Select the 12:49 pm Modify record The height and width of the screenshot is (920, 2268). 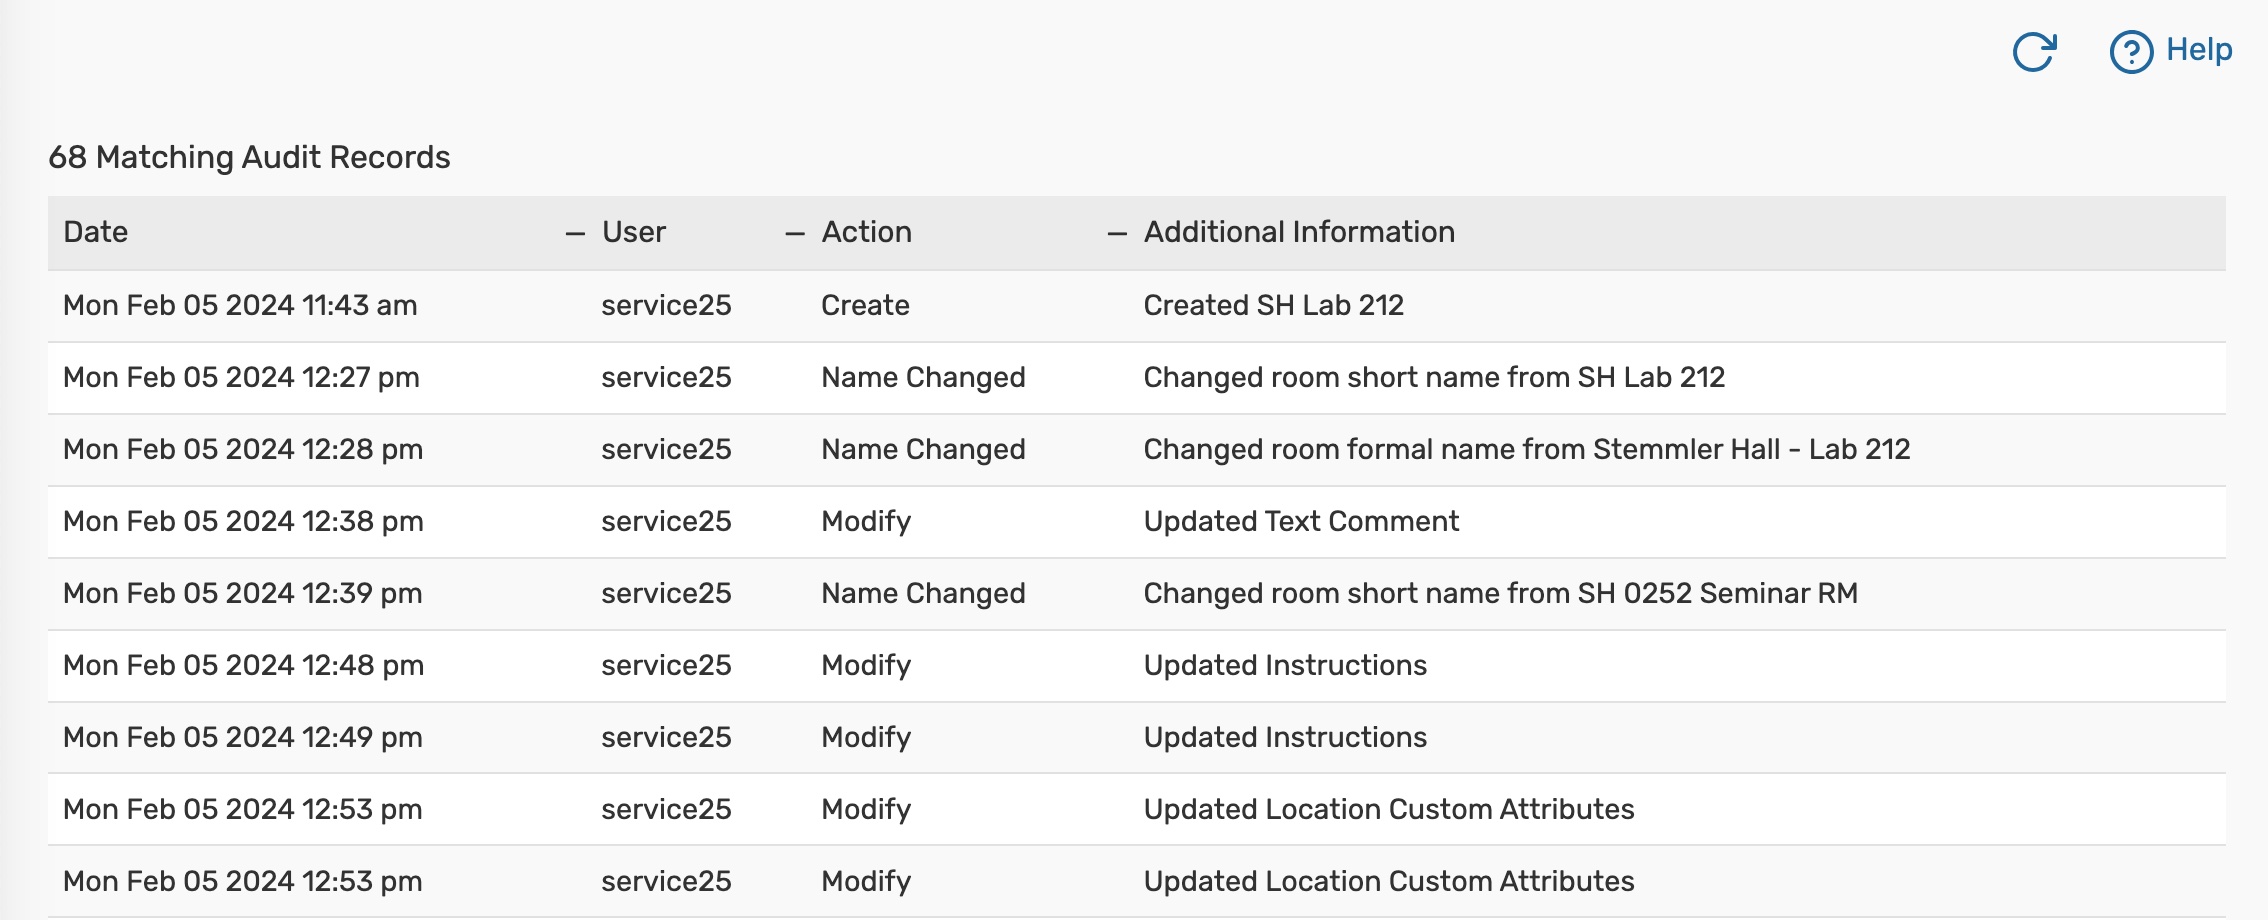(866, 738)
